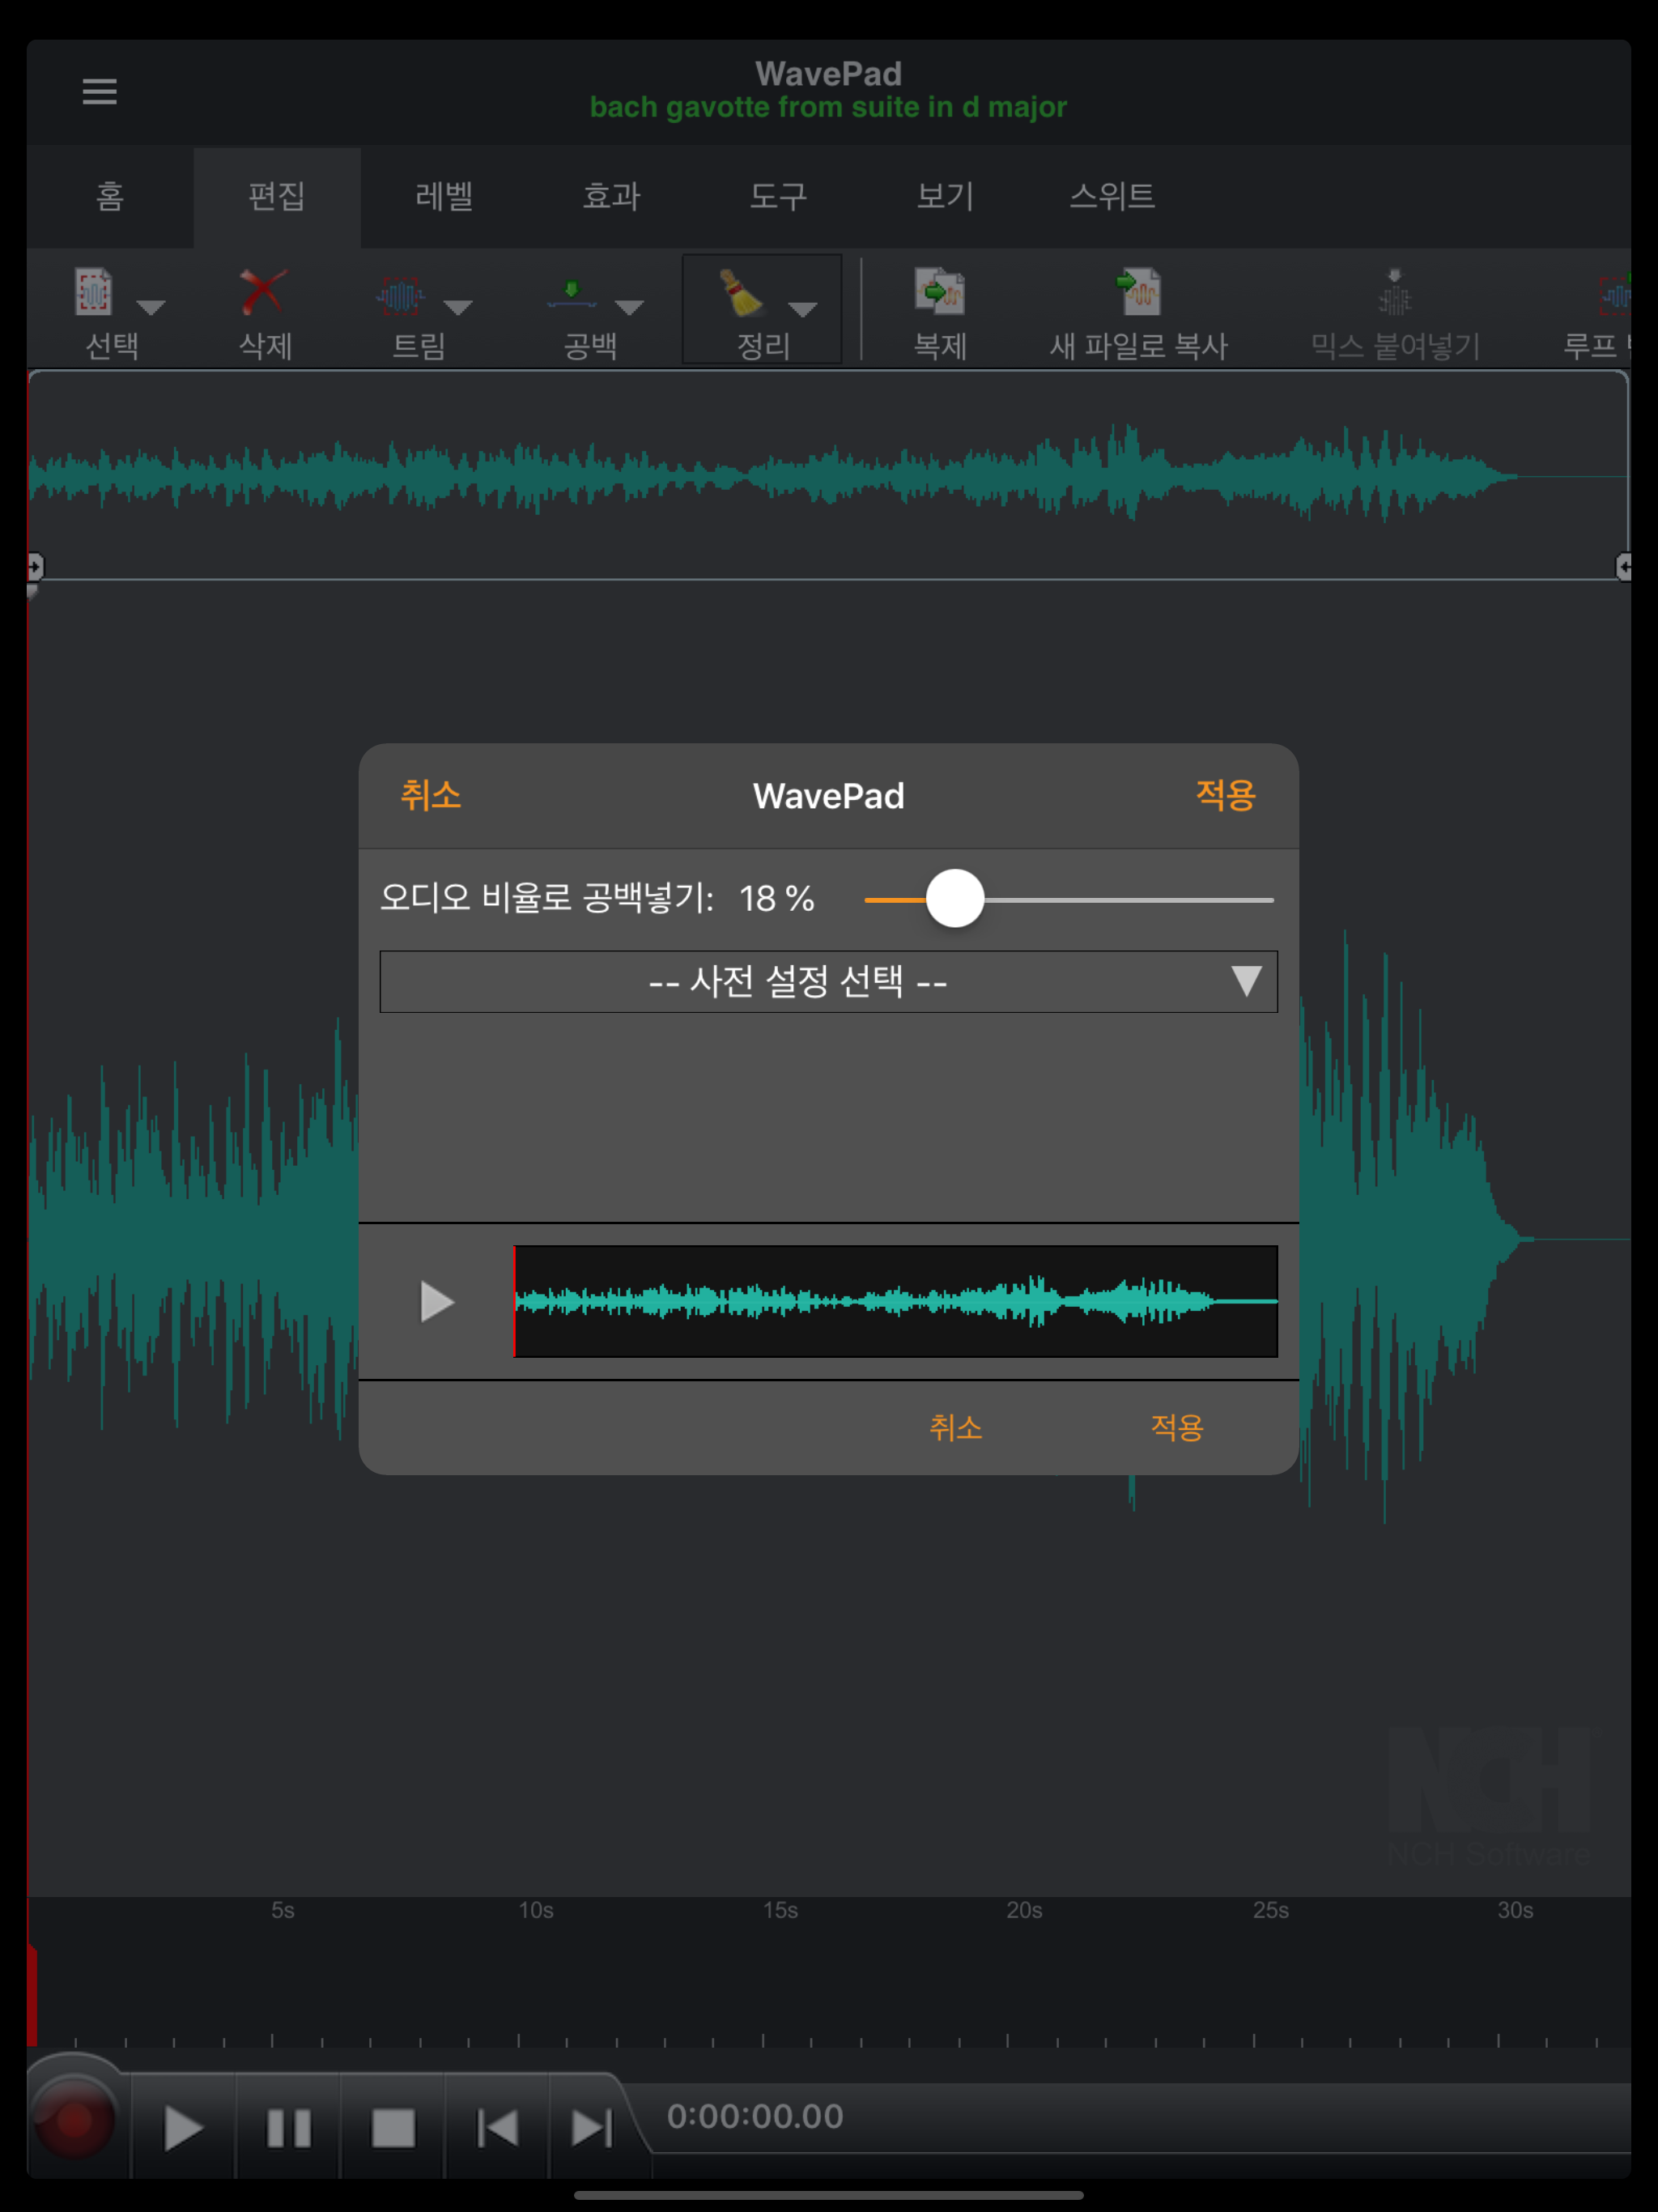Adjust the 오디오 비율로 공백넣기 slider

(x=955, y=899)
